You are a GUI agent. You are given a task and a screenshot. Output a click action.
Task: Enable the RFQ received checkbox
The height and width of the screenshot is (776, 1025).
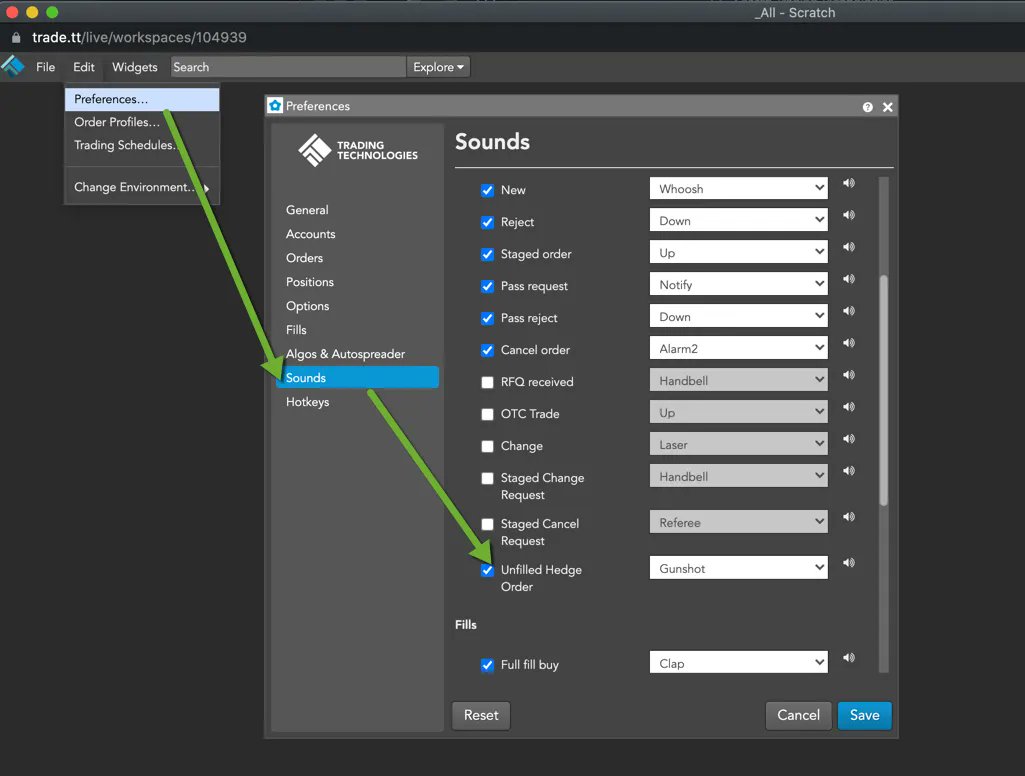[x=487, y=382]
